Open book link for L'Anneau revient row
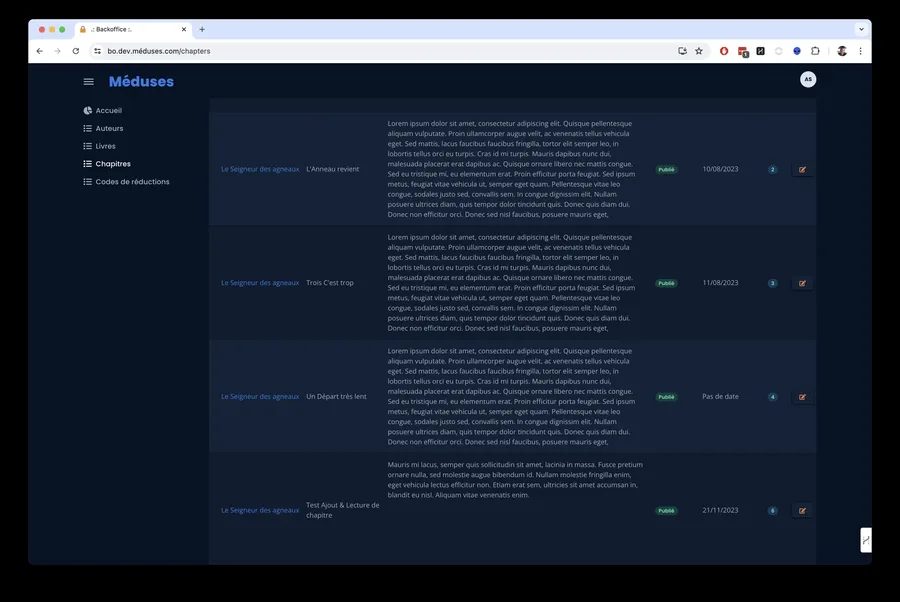Viewport: 900px width, 602px height. 260,169
